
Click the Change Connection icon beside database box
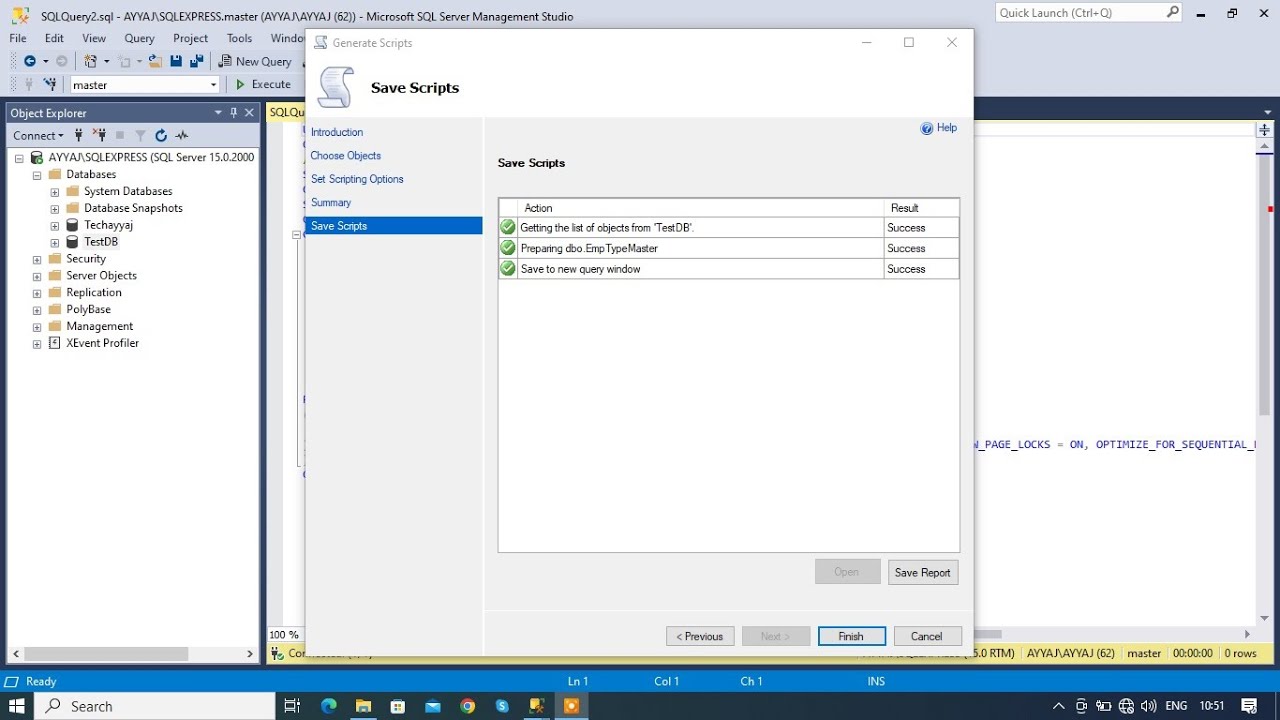(x=49, y=85)
